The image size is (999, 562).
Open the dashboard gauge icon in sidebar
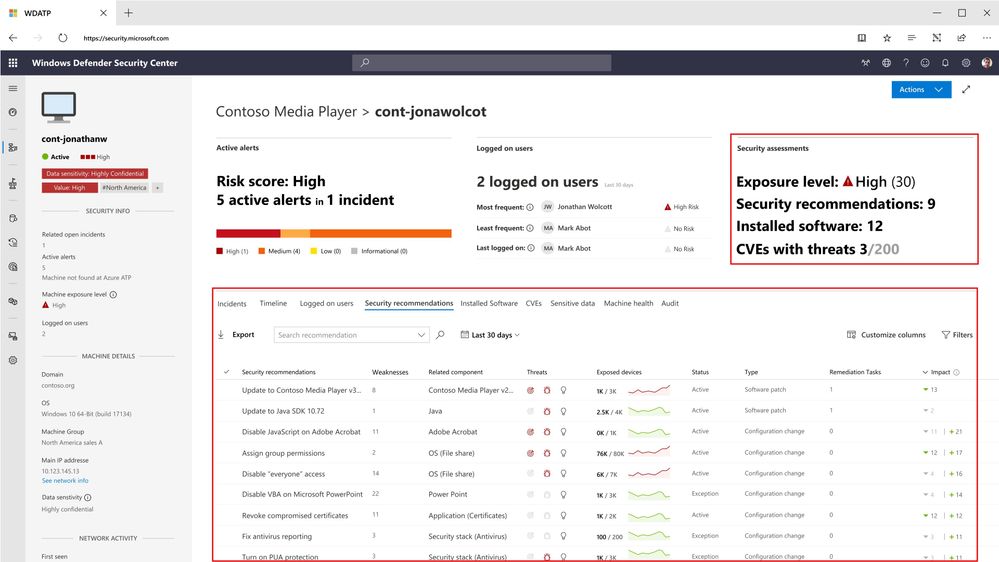tap(13, 112)
